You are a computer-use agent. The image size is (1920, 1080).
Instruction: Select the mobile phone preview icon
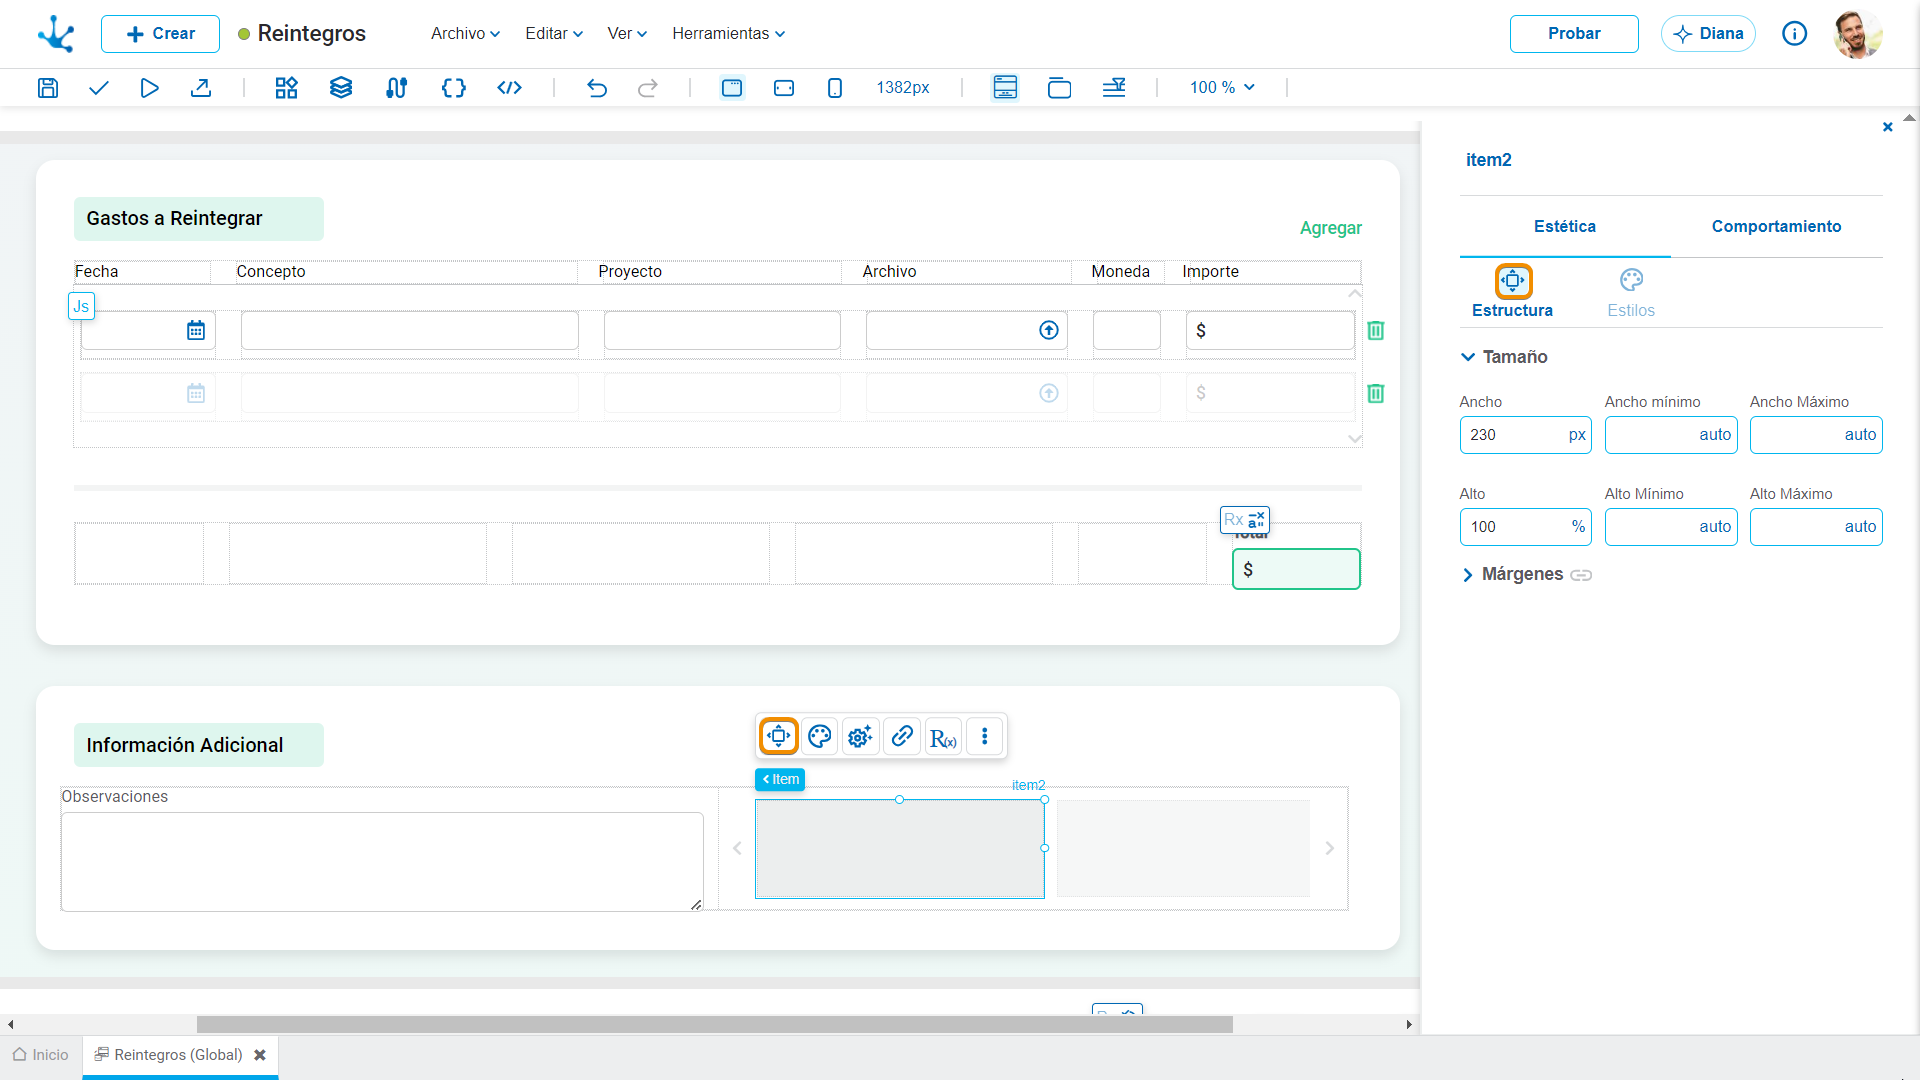[835, 88]
